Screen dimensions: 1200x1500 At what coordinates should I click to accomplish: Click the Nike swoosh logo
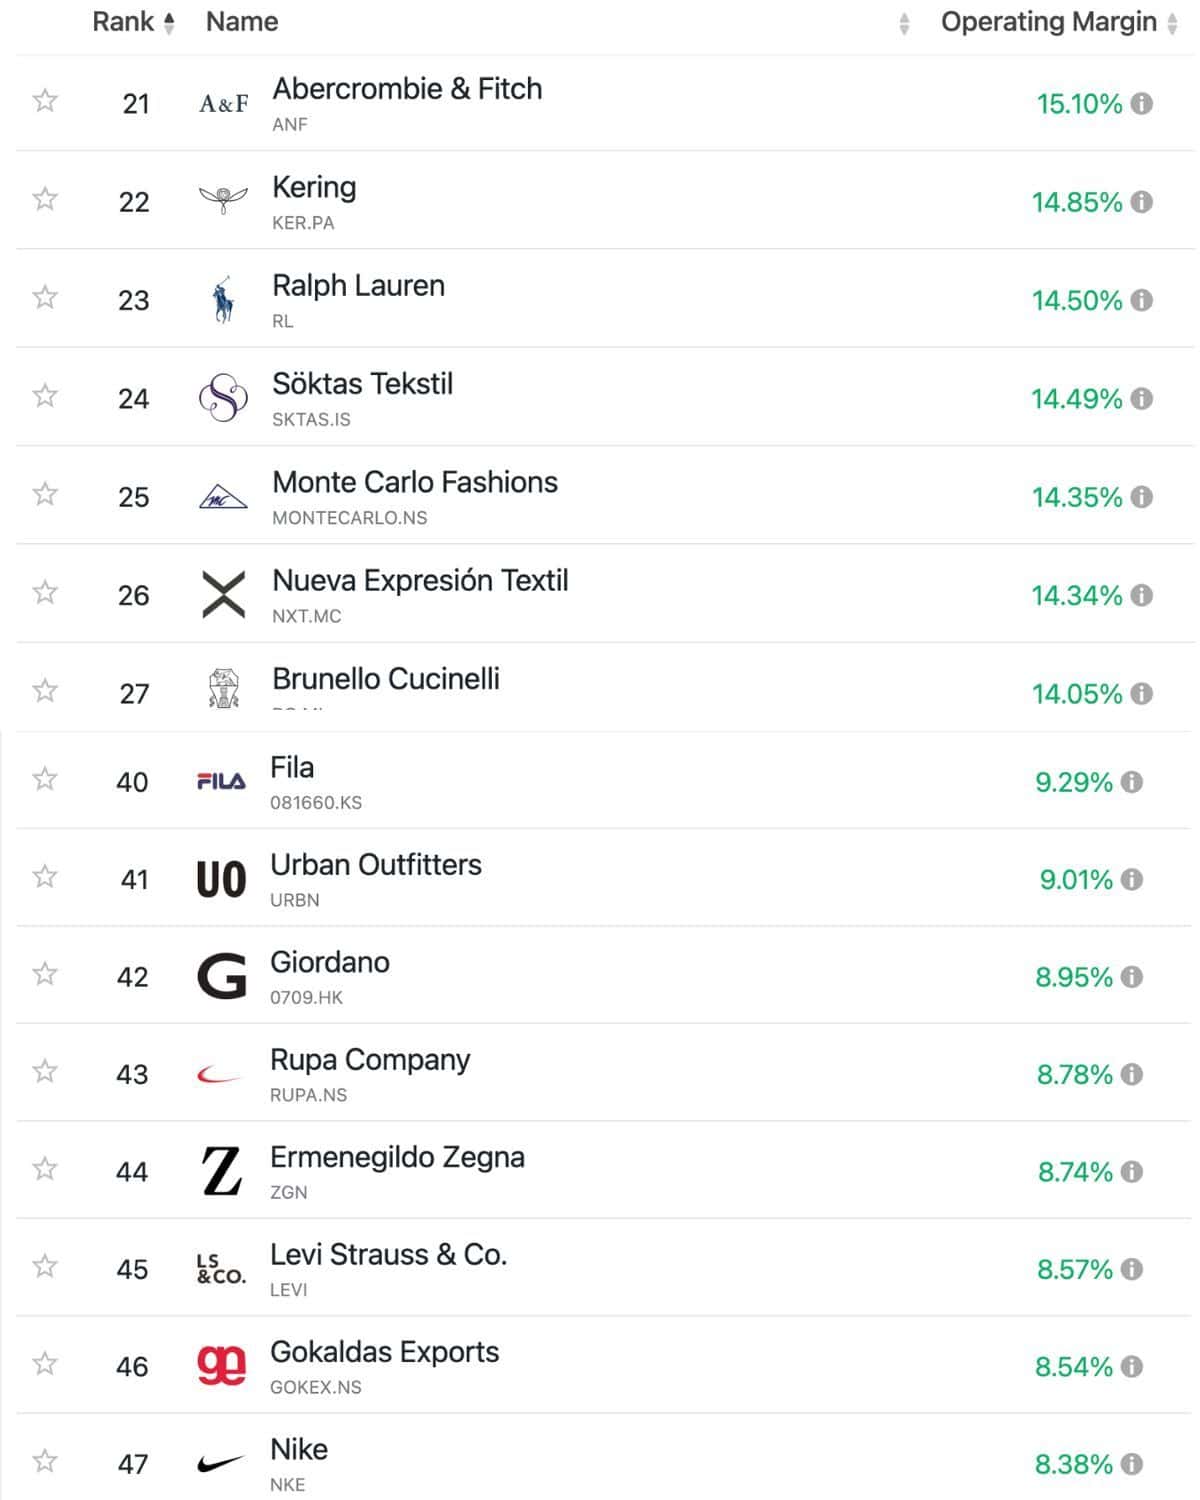221,1464
